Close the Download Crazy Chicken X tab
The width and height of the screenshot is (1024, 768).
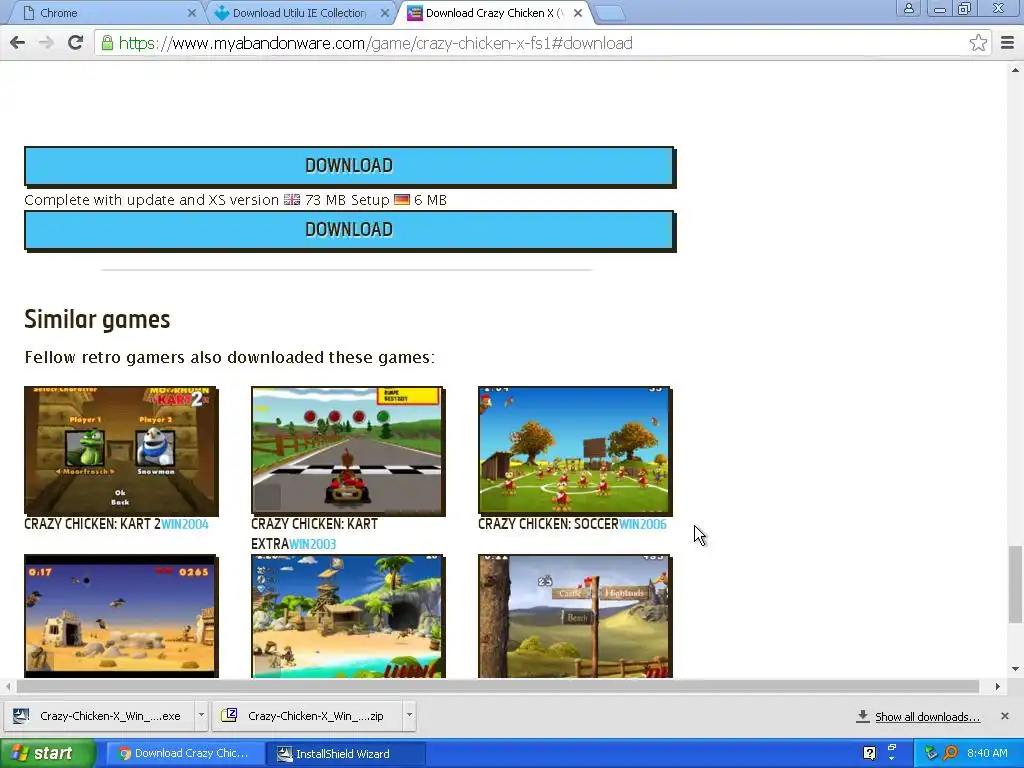[x=578, y=13]
